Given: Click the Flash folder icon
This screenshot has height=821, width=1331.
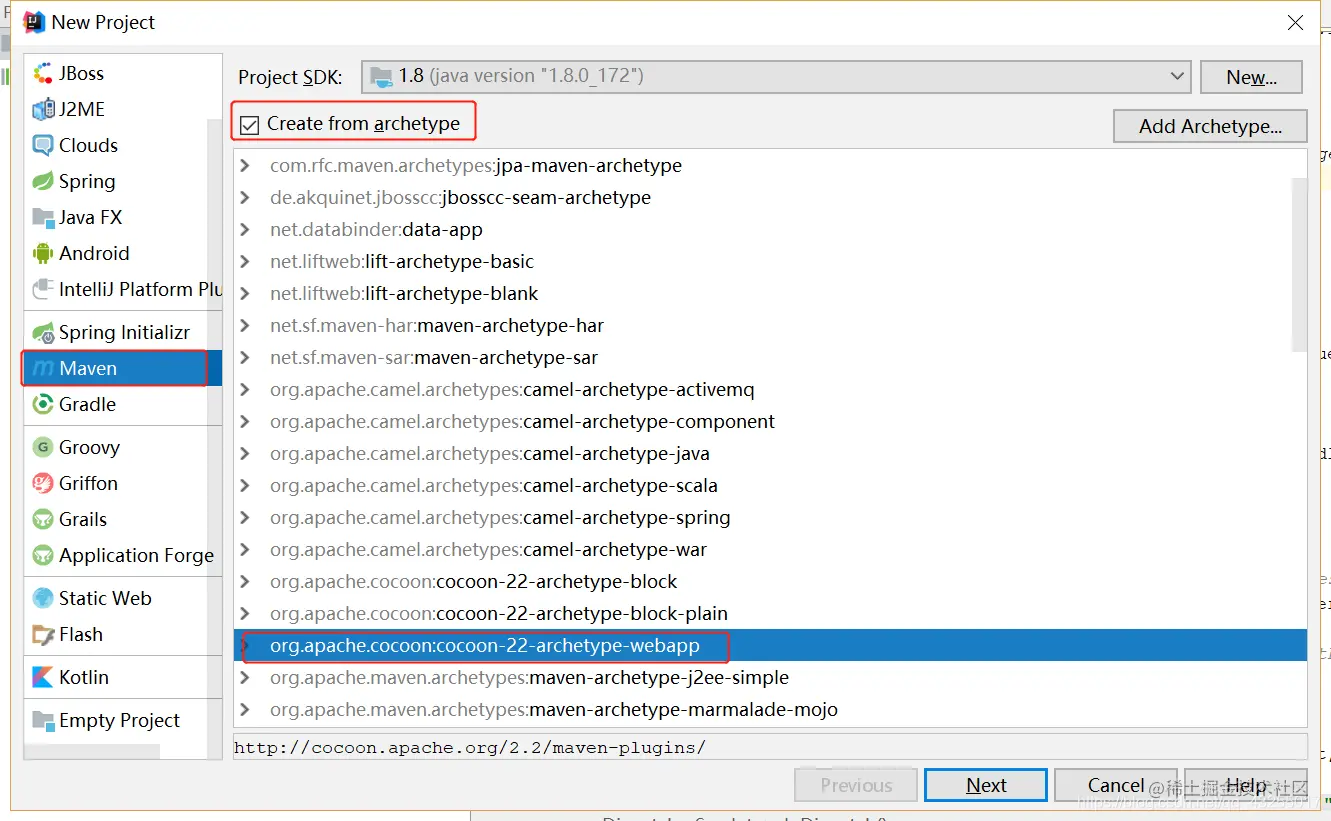Looking at the screenshot, I should click(x=42, y=634).
